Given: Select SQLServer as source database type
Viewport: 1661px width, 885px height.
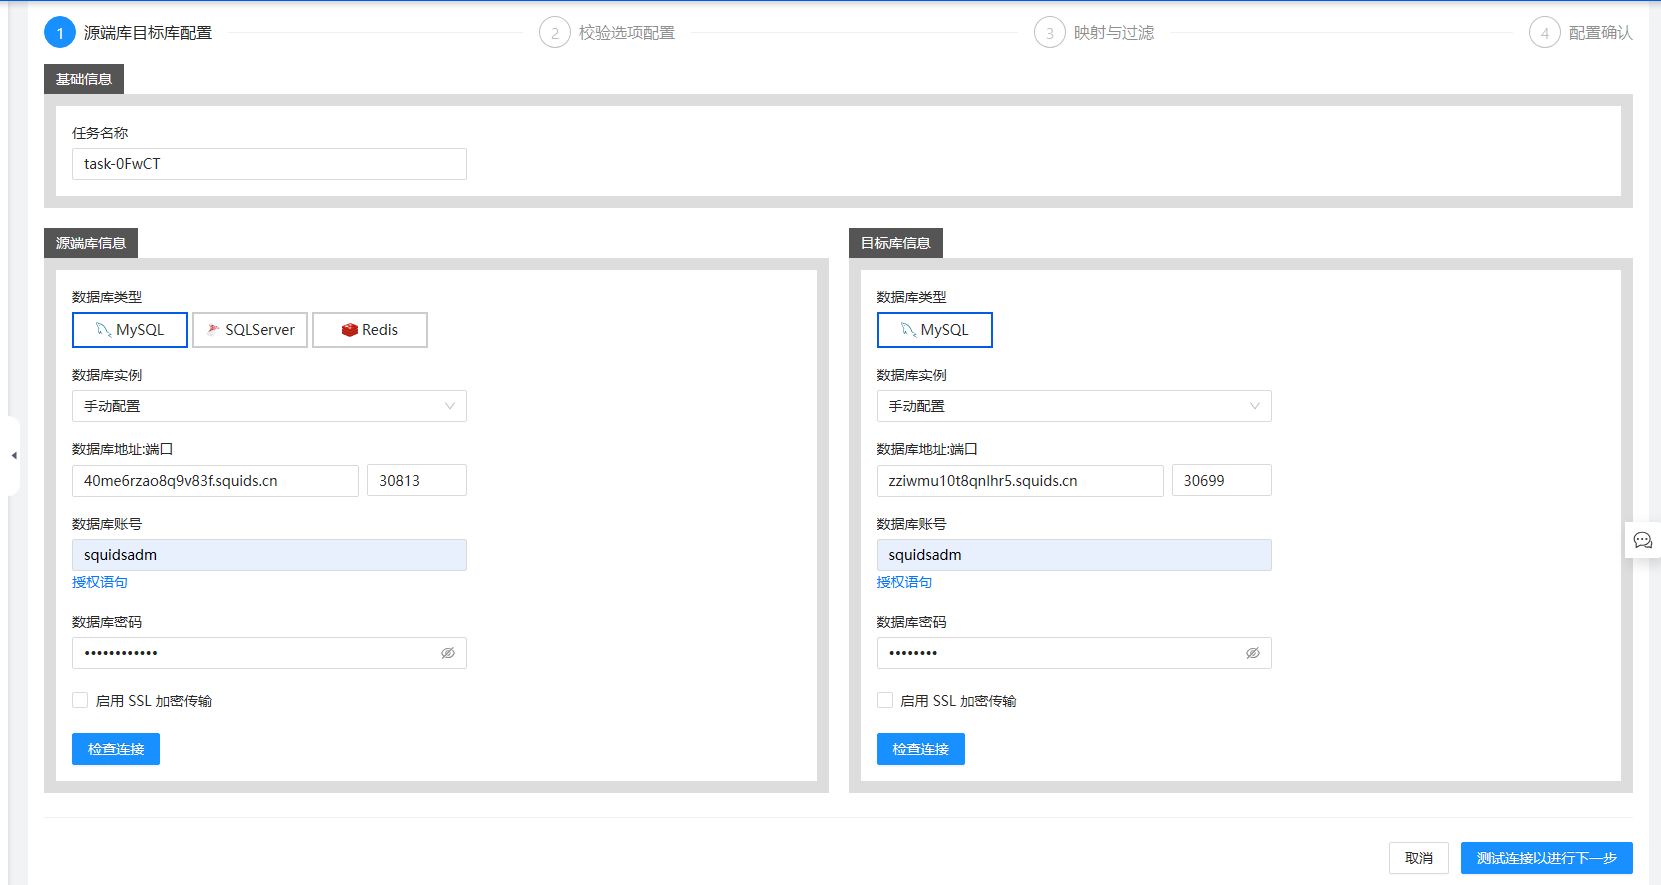Looking at the screenshot, I should [x=250, y=330].
